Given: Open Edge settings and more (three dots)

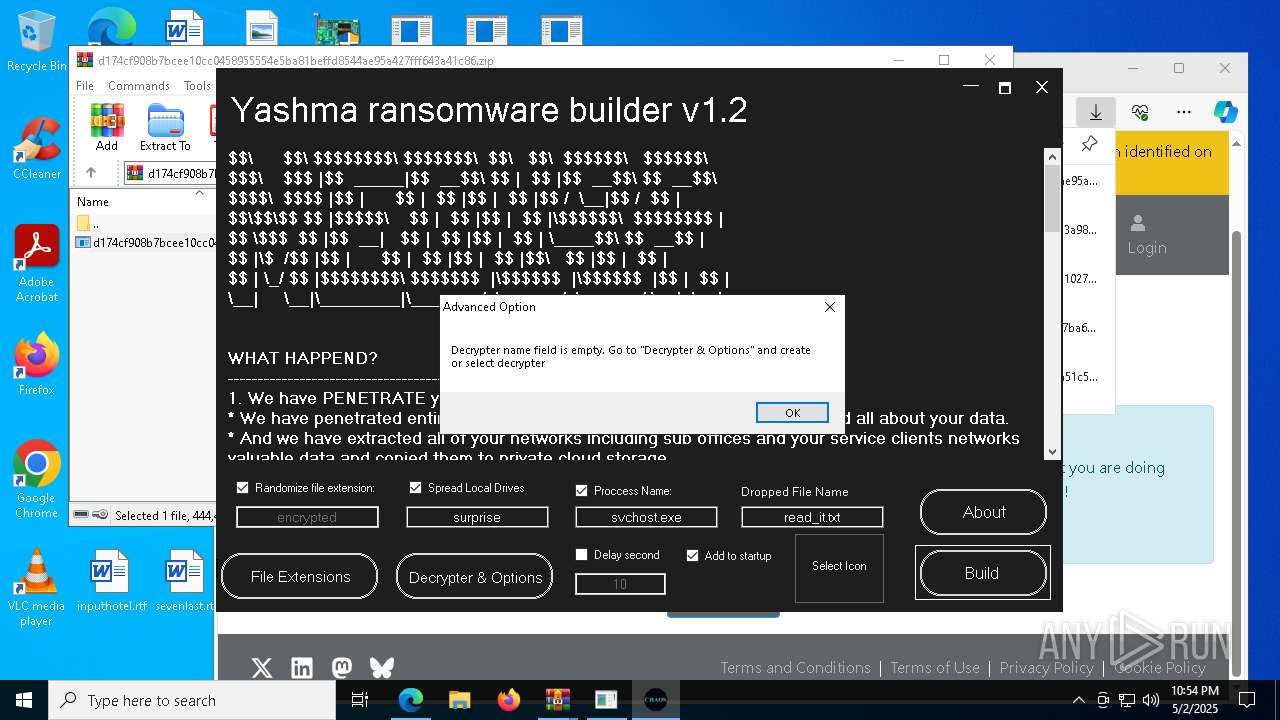Looking at the screenshot, I should (1184, 112).
